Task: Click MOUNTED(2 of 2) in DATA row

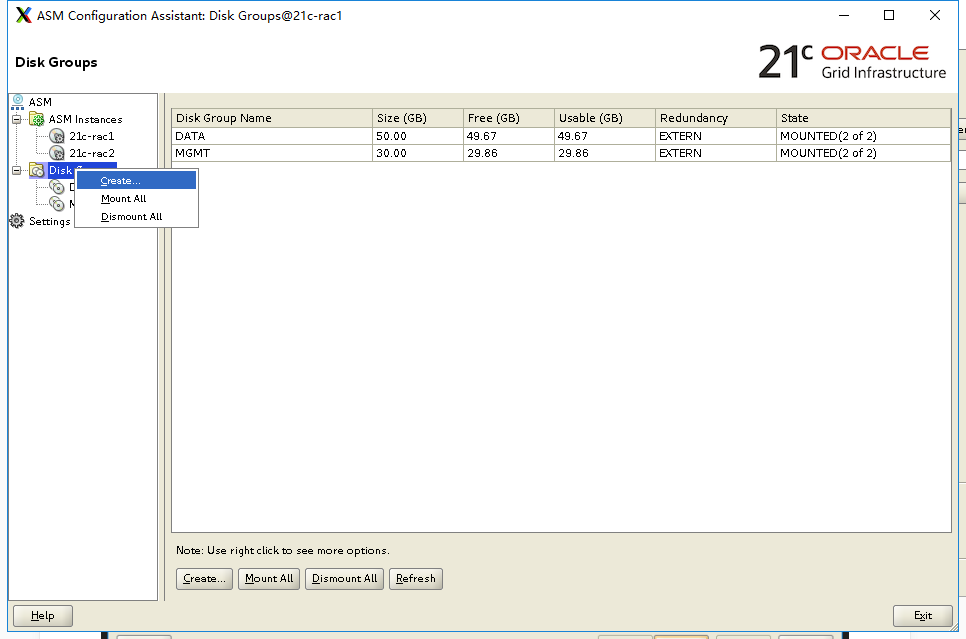Action: 864,136
